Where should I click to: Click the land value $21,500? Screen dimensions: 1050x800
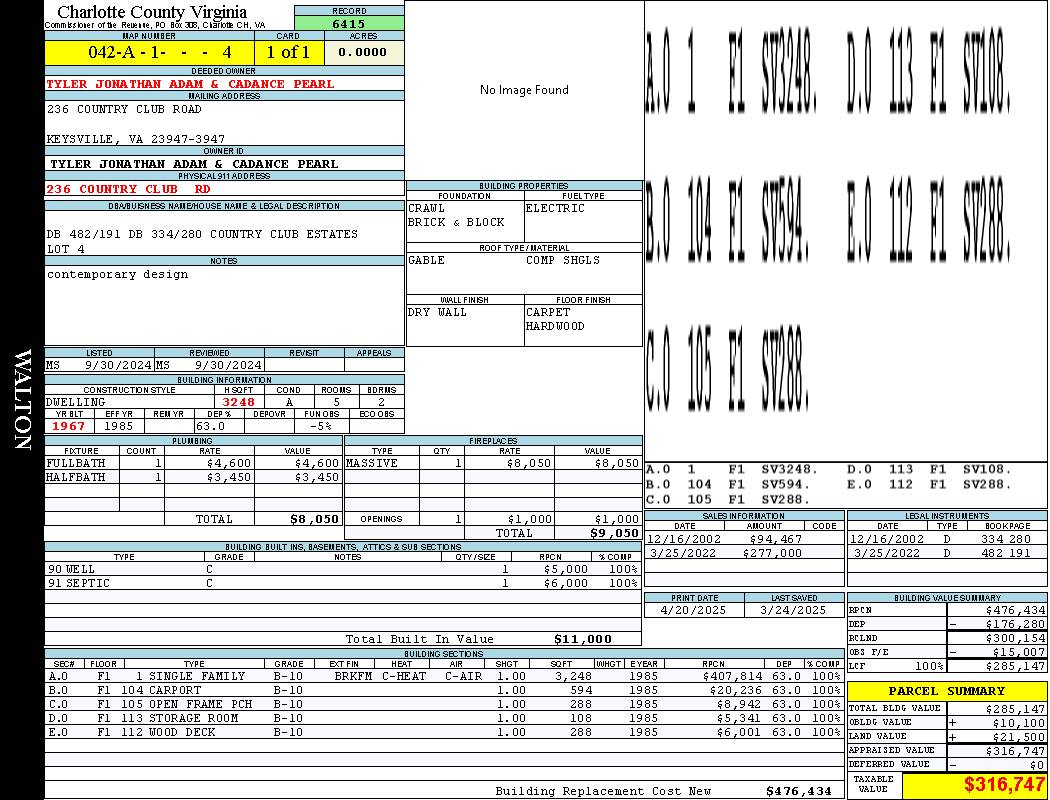coord(1019,737)
